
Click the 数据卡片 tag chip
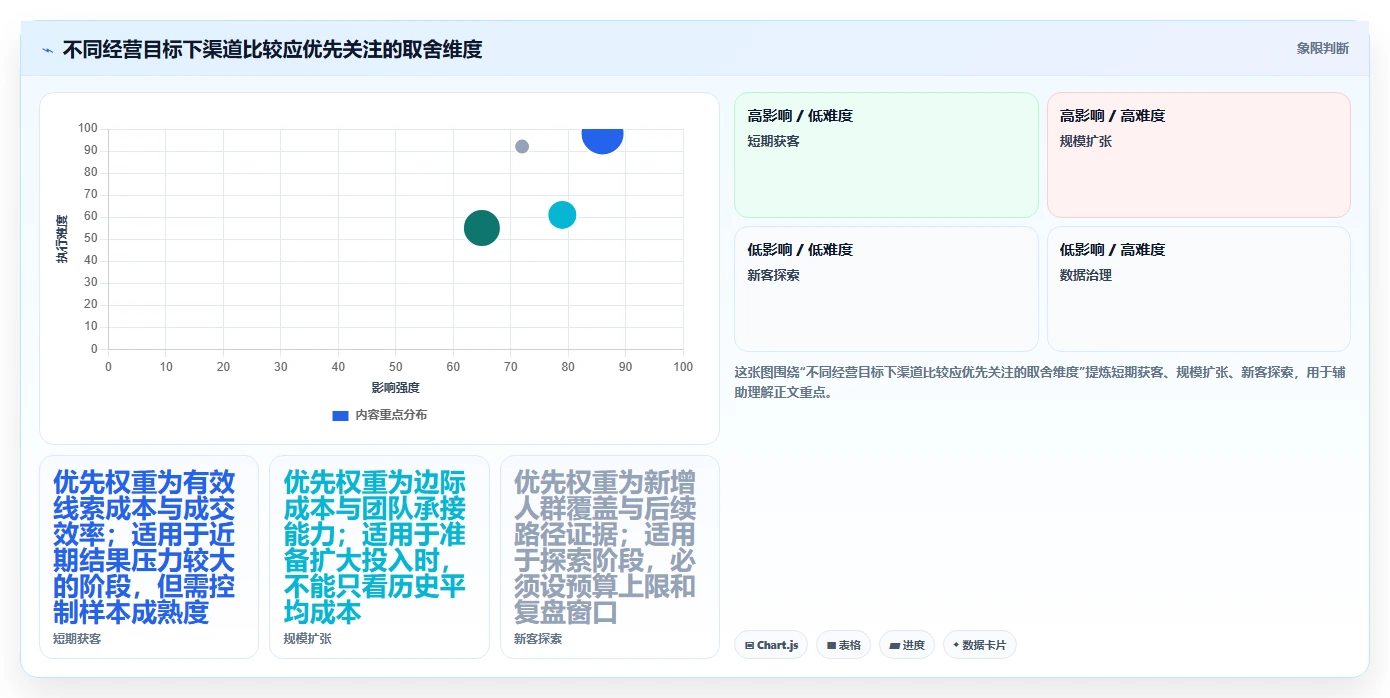pyautogui.click(x=979, y=645)
